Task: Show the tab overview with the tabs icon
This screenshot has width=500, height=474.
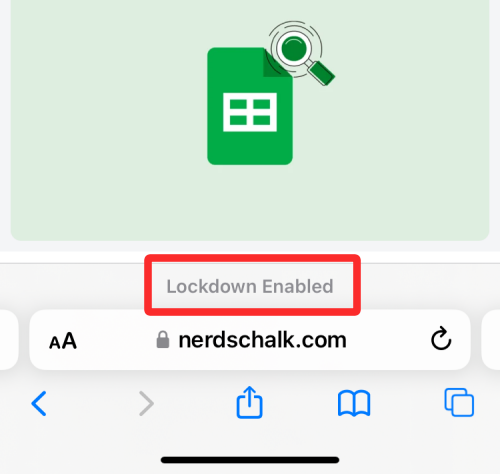Action: [459, 402]
